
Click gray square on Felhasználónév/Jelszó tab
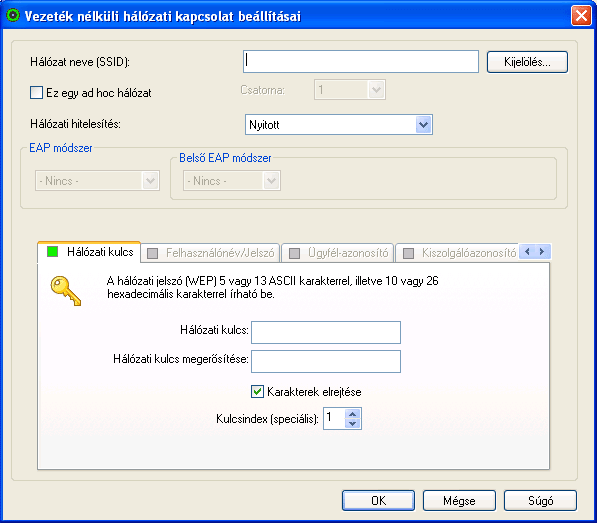152,253
